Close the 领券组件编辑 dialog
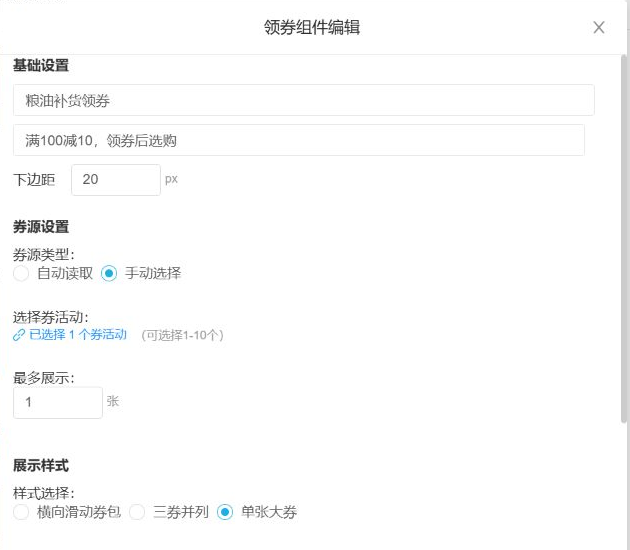 (599, 28)
